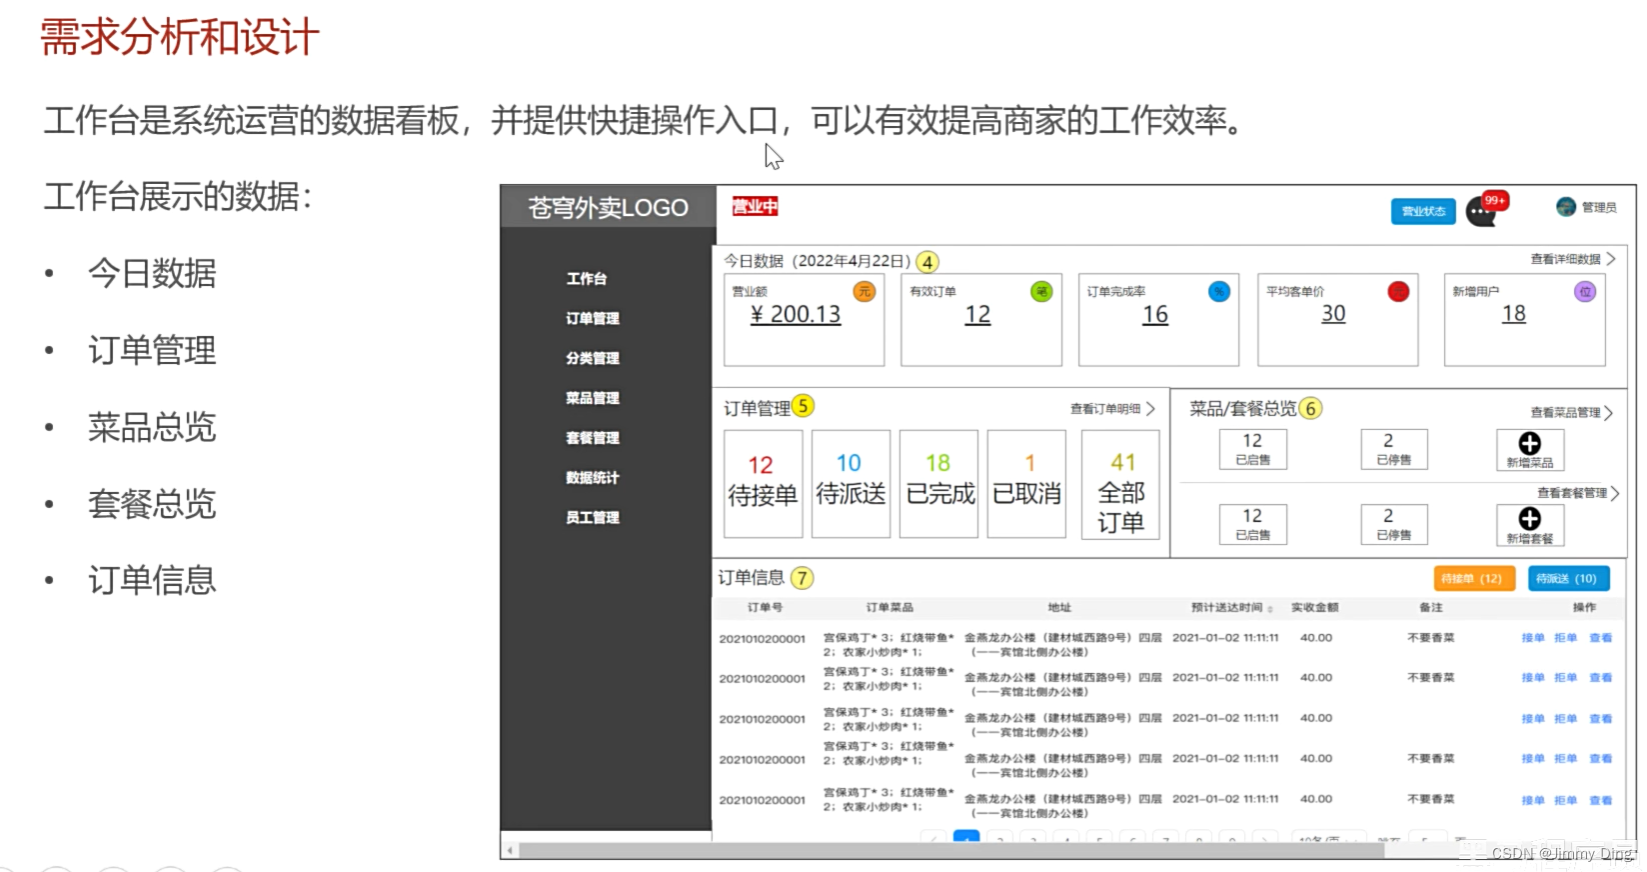Sort by 预计送达时间 column header
This screenshot has height=872, width=1647.
pyautogui.click(x=1232, y=607)
